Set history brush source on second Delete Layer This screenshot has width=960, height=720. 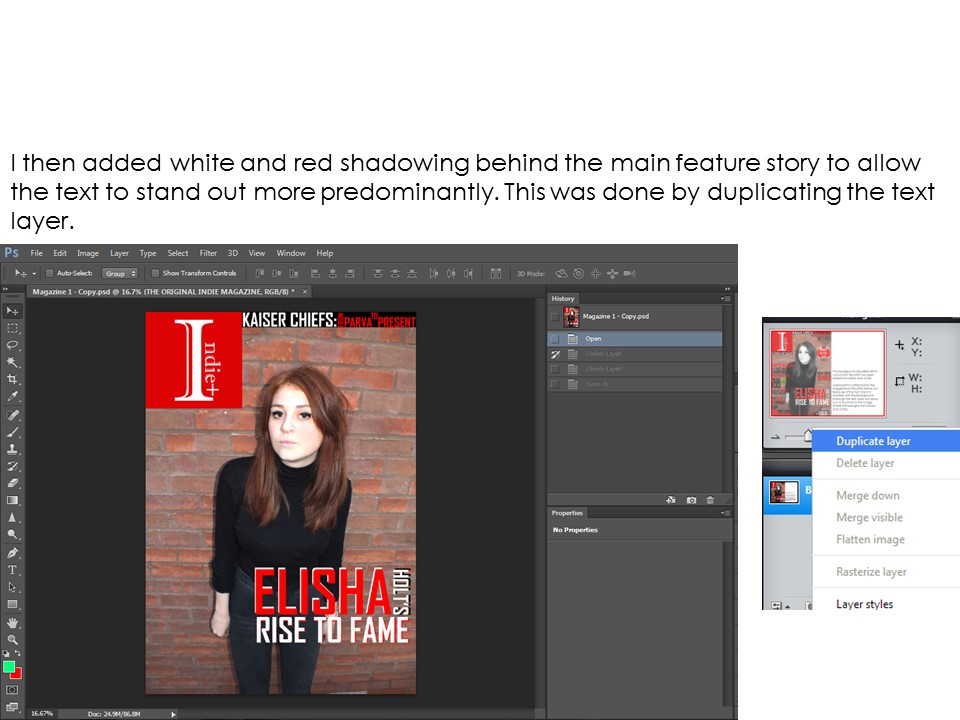(555, 369)
